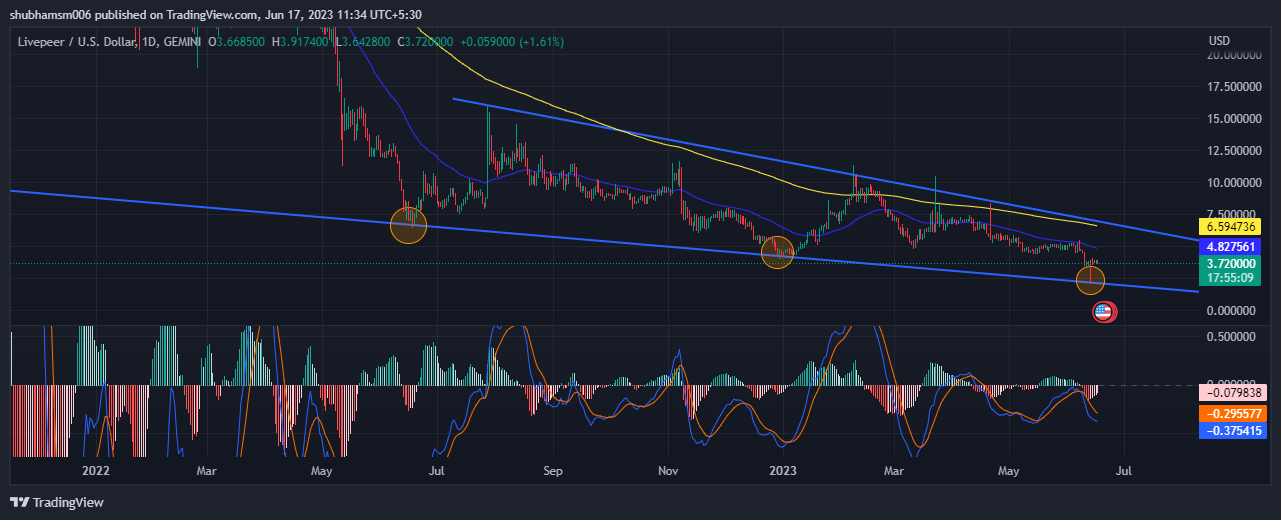Click the USD currency label on the price axis
Image resolution: width=1281 pixels, height=520 pixels.
pos(1219,41)
